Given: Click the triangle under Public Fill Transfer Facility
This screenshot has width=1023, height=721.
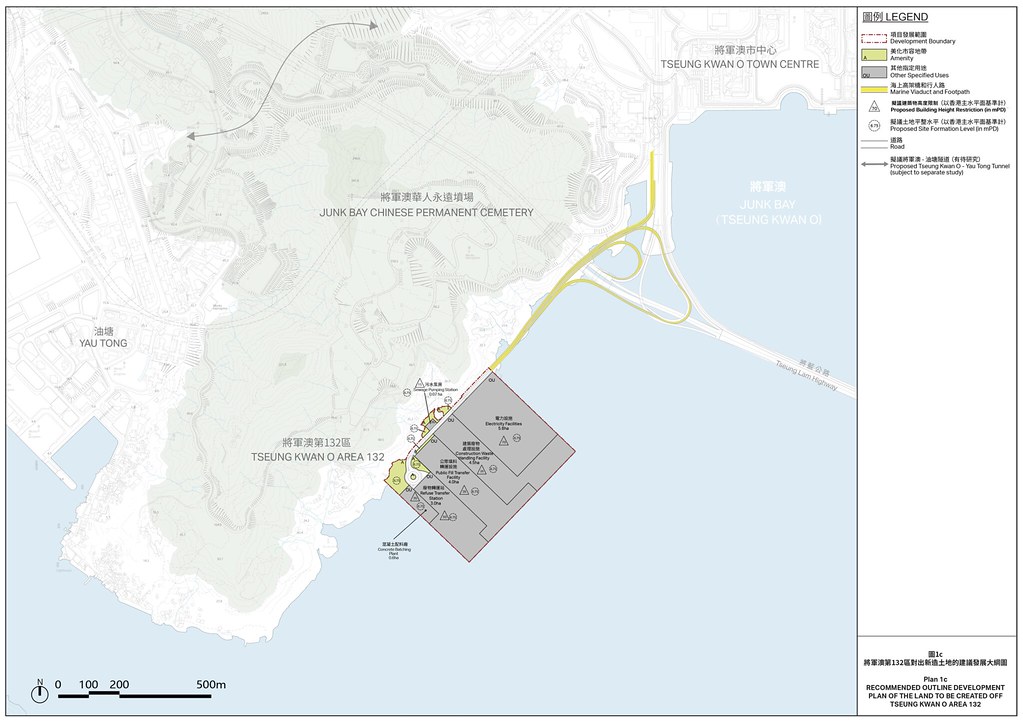Looking at the screenshot, I should click(x=464, y=491).
